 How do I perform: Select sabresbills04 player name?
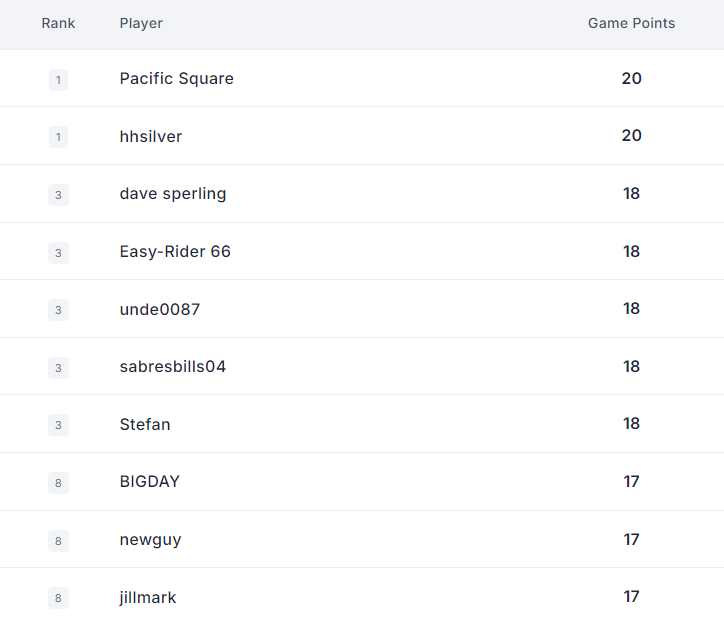click(x=173, y=367)
